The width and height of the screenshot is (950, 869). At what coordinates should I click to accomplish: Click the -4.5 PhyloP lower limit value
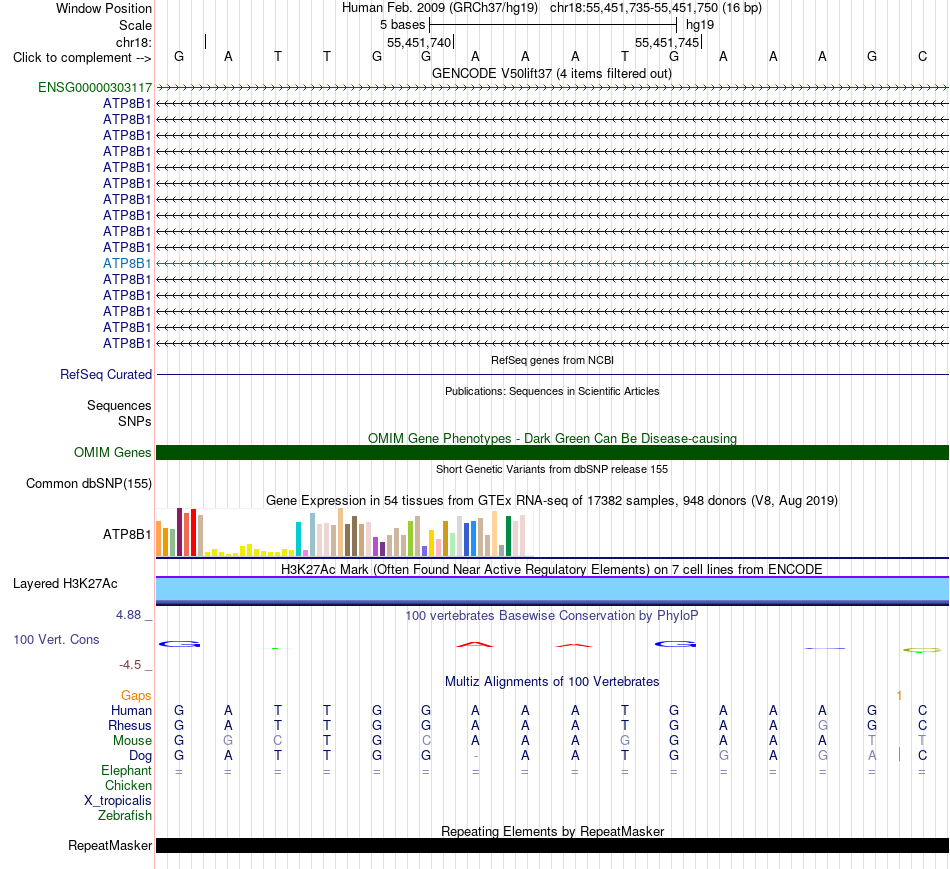[130, 665]
